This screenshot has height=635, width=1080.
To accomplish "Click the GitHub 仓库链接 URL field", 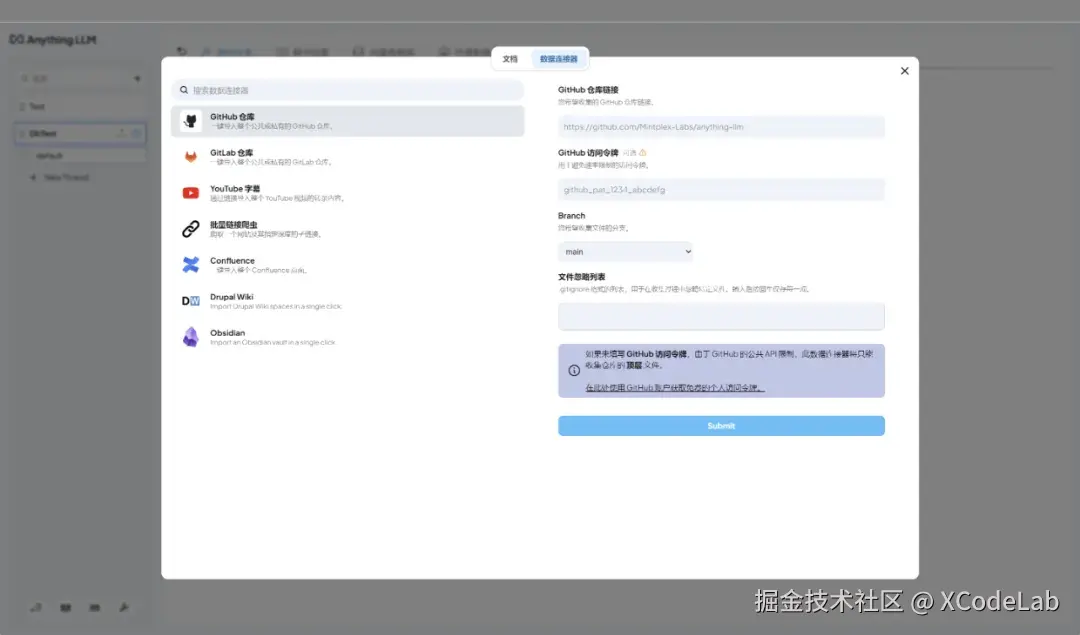I will [x=721, y=126].
